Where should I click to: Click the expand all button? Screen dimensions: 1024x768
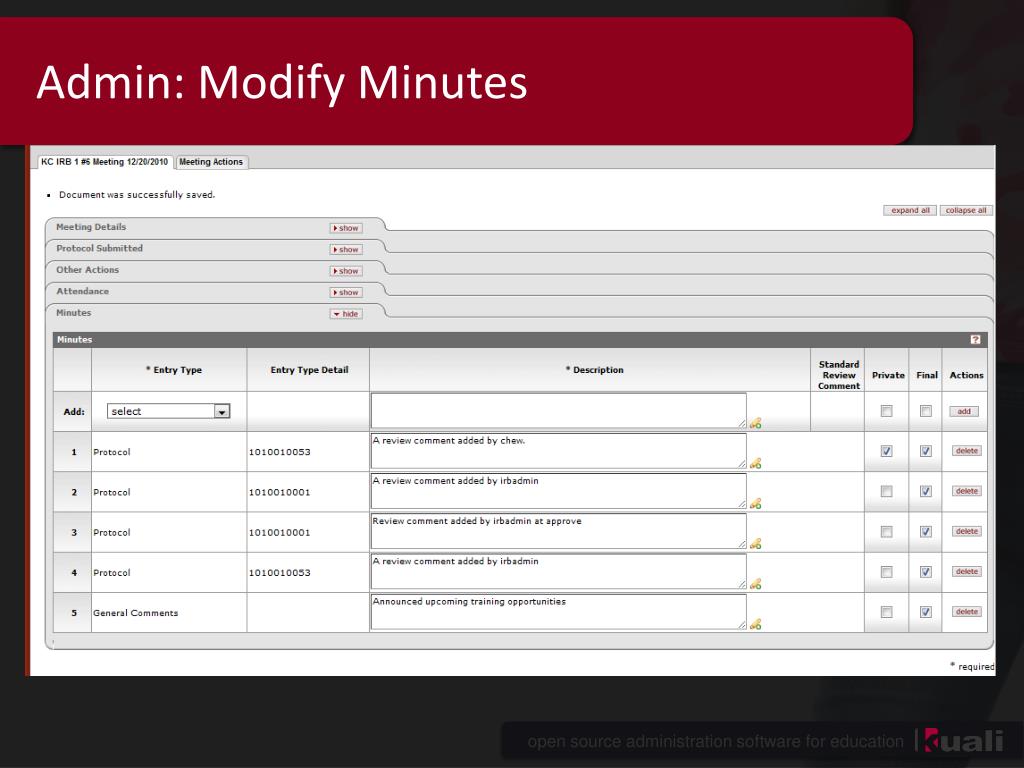coord(910,210)
